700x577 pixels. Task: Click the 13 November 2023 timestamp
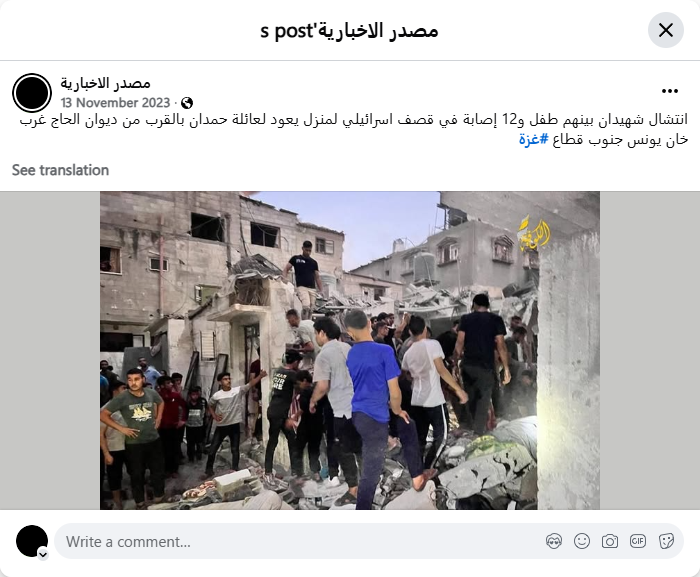116,103
